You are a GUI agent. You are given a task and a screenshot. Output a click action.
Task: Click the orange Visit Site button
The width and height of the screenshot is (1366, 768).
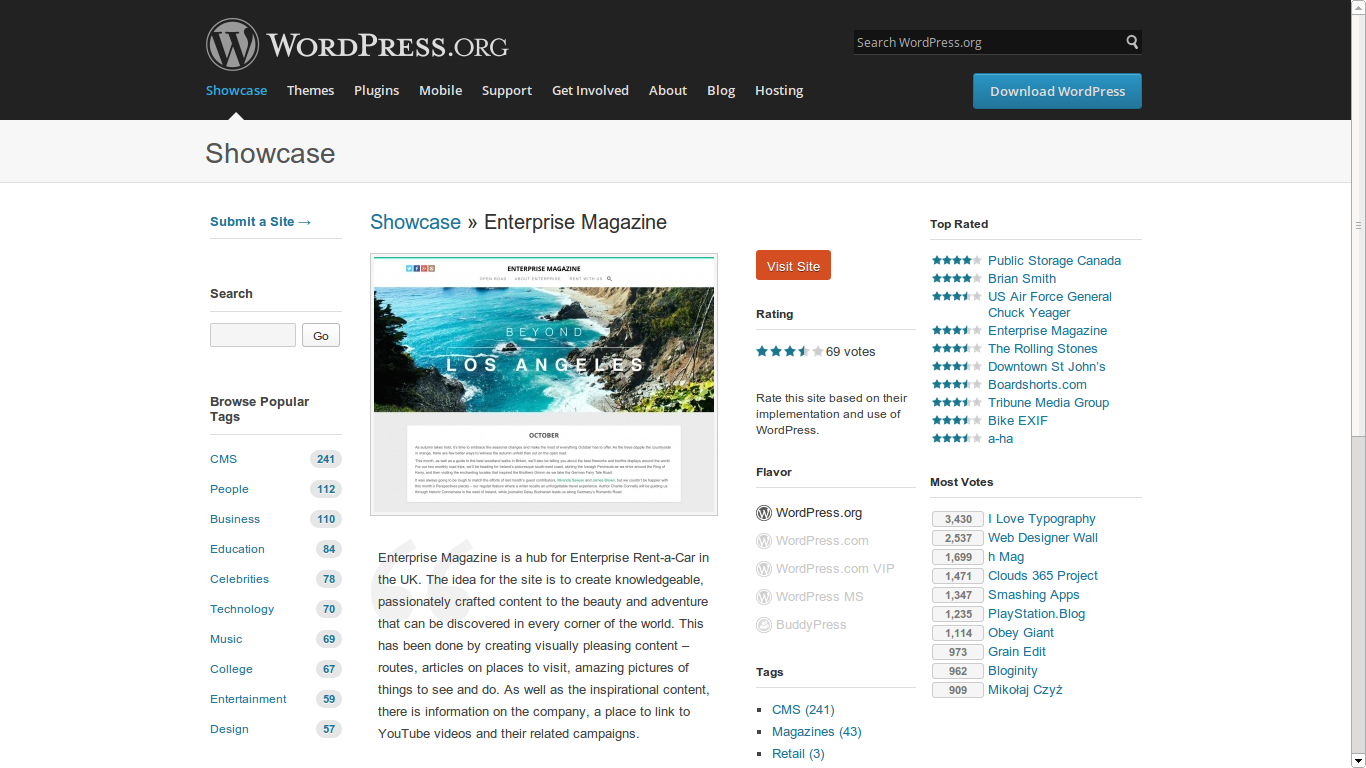pyautogui.click(x=793, y=265)
